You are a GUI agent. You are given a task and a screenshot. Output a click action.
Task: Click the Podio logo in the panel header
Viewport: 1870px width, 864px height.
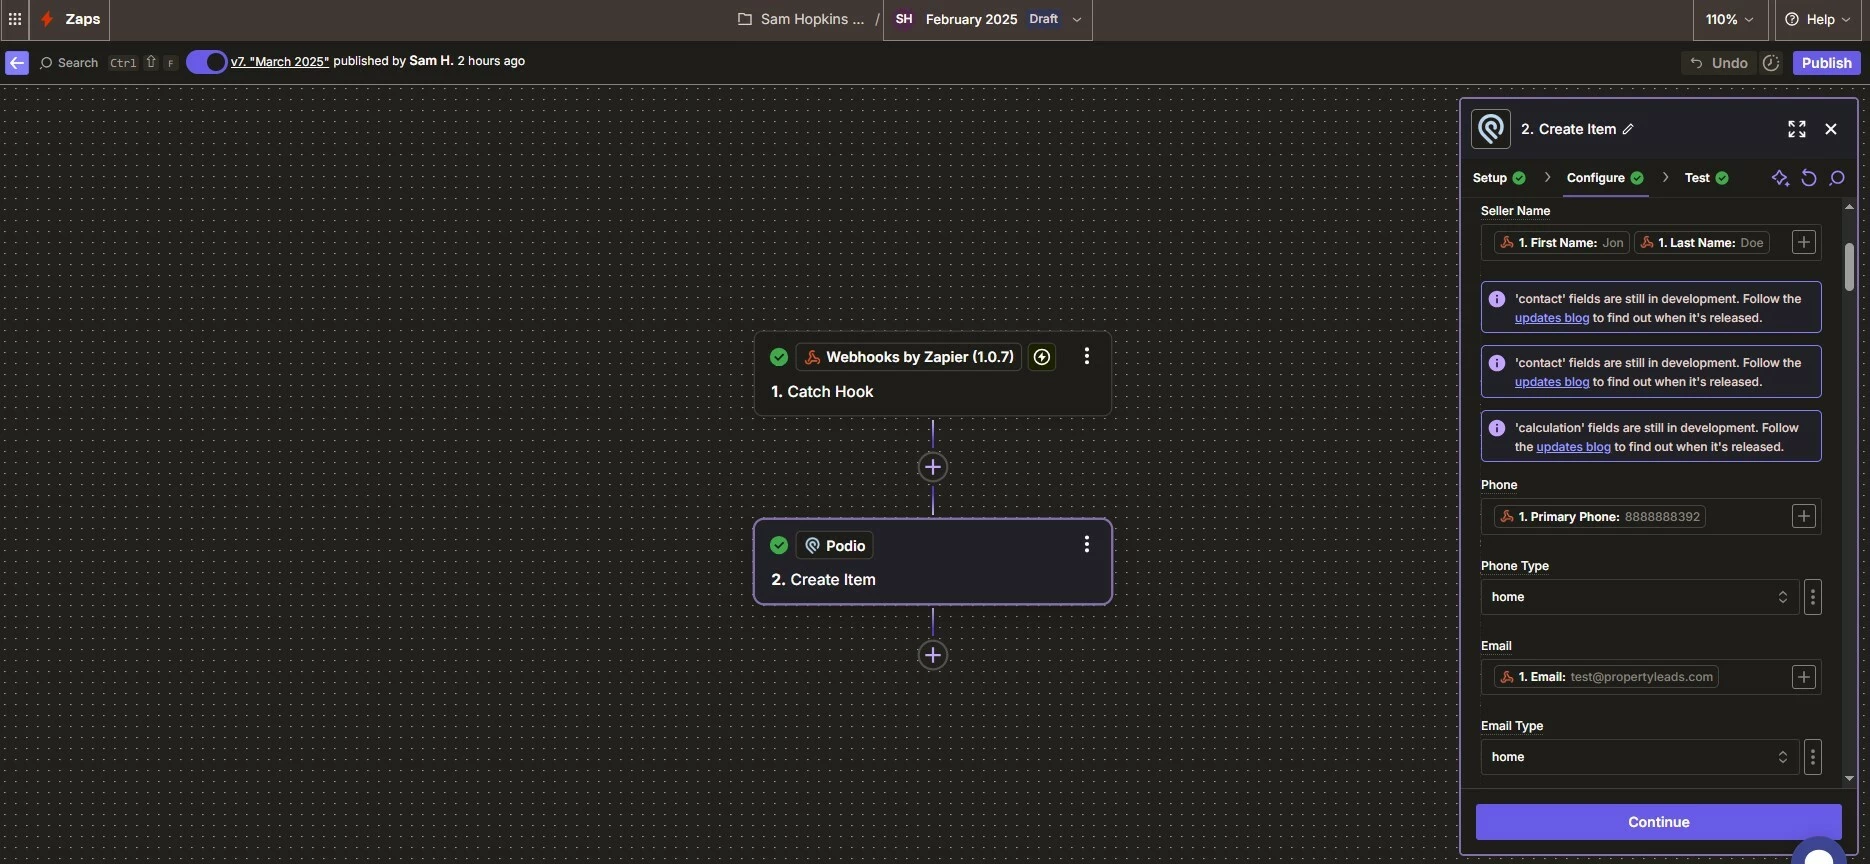[x=1491, y=129]
